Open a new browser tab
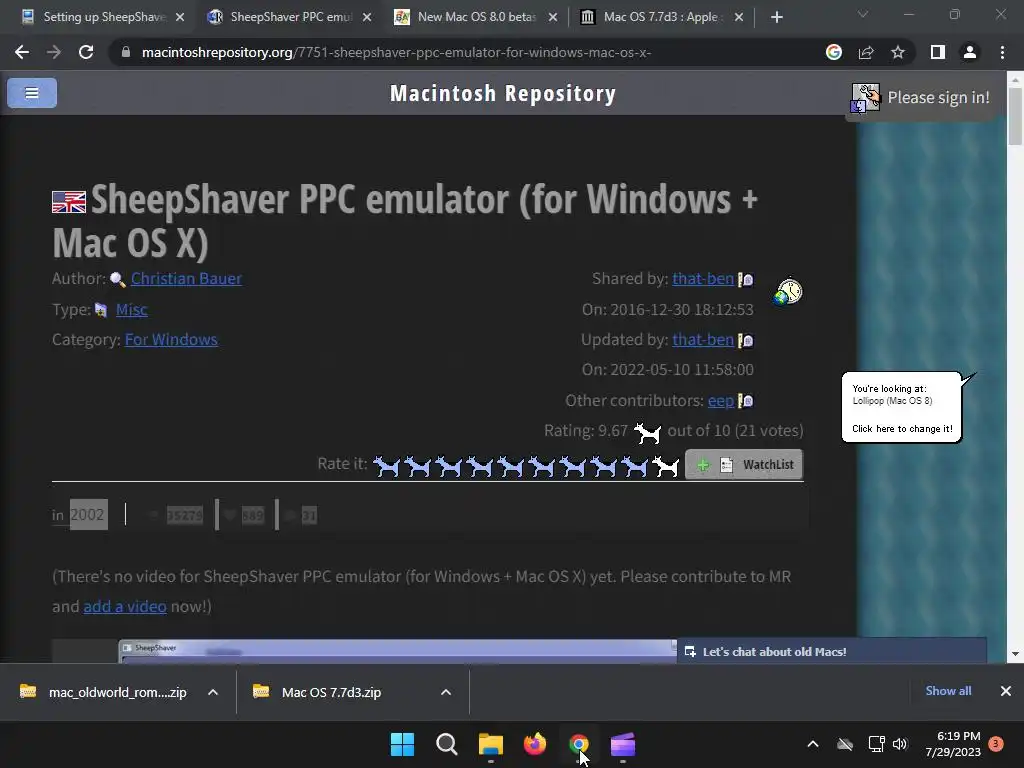The width and height of the screenshot is (1024, 768). point(776,17)
